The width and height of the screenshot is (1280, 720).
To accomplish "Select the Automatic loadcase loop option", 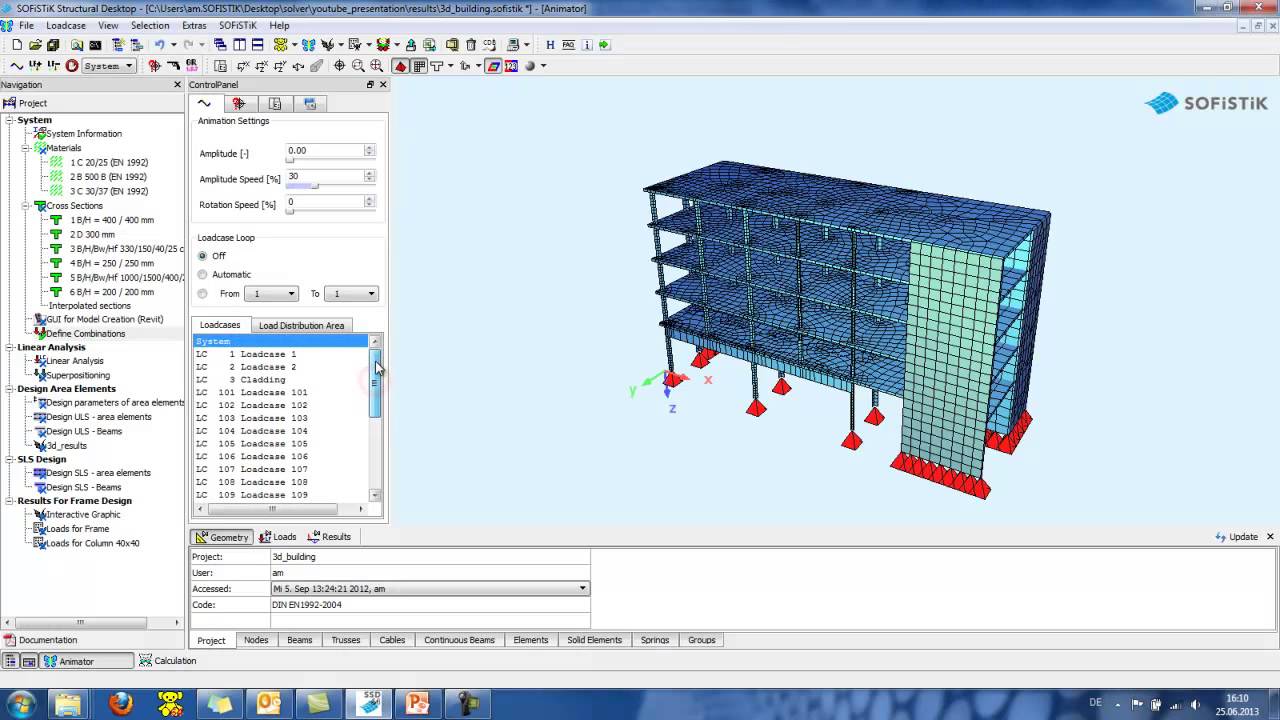I will 203,274.
